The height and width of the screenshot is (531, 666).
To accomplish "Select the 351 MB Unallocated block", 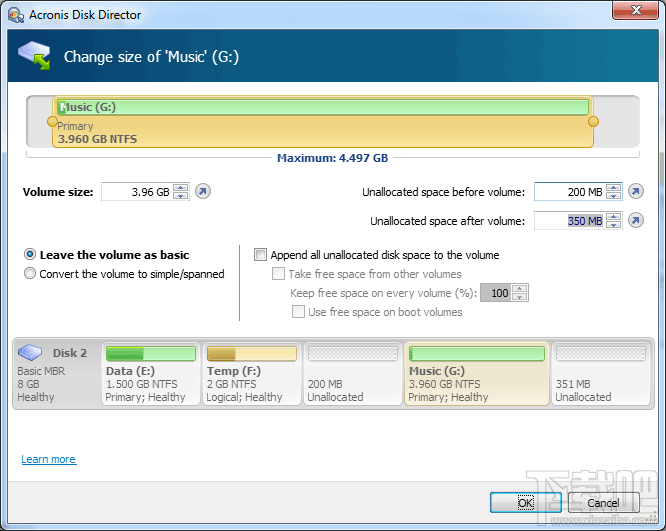I will (601, 373).
